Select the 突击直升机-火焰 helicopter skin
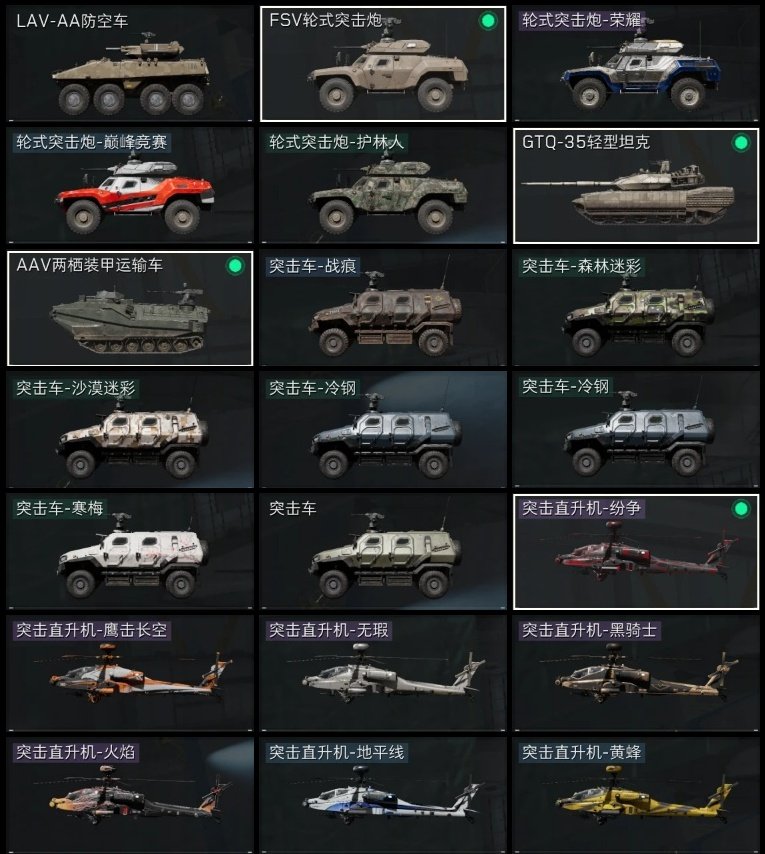The image size is (765, 854). (x=130, y=795)
